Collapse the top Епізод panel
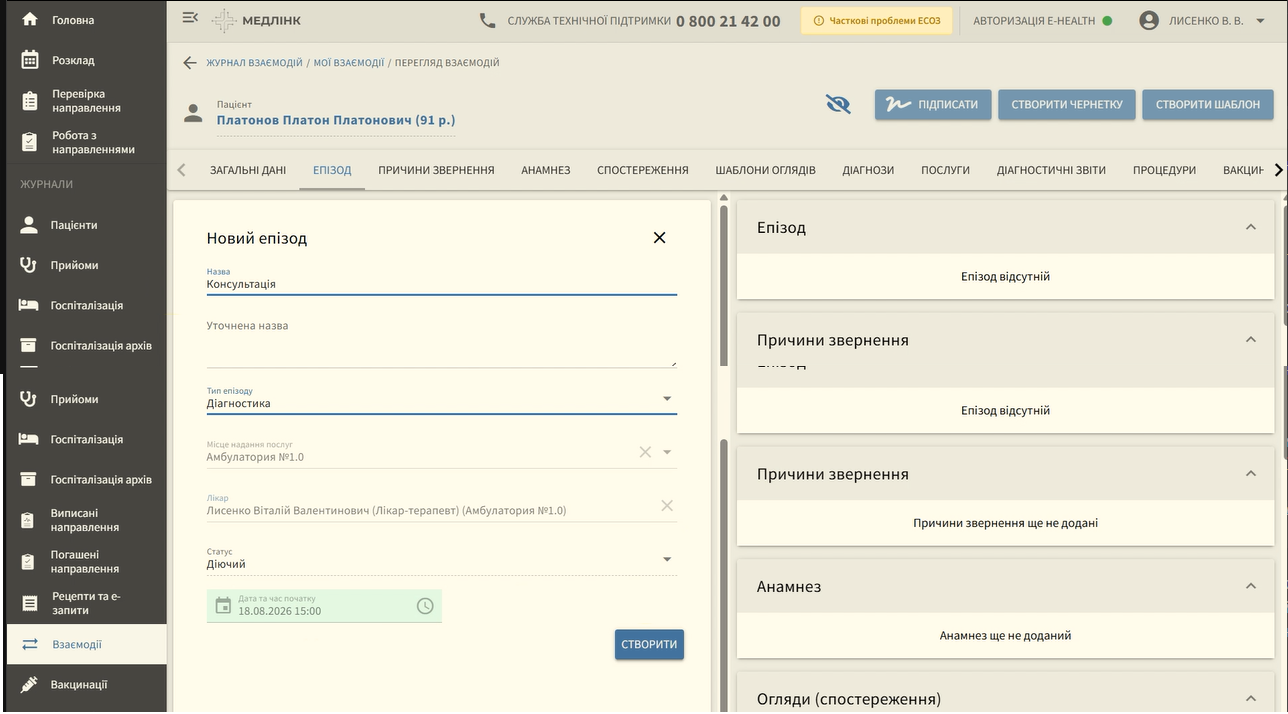1288x714 pixels. 1250,227
